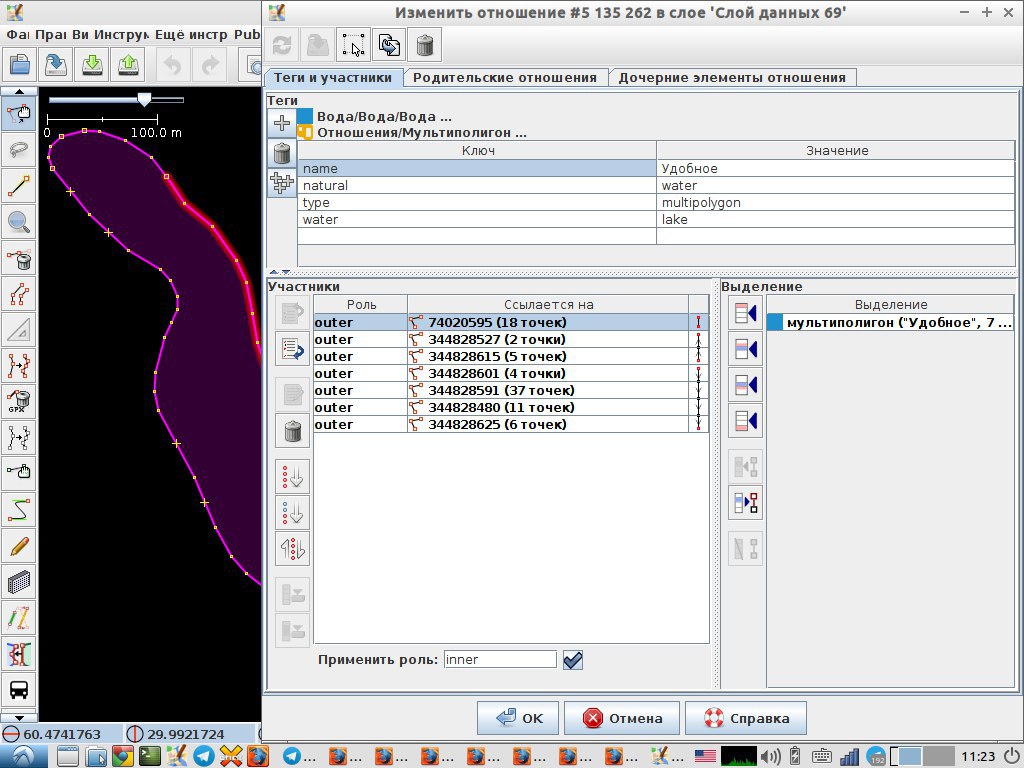The width and height of the screenshot is (1024, 768).
Task: Select member way 74020595 (18 точек)
Action: (548, 322)
